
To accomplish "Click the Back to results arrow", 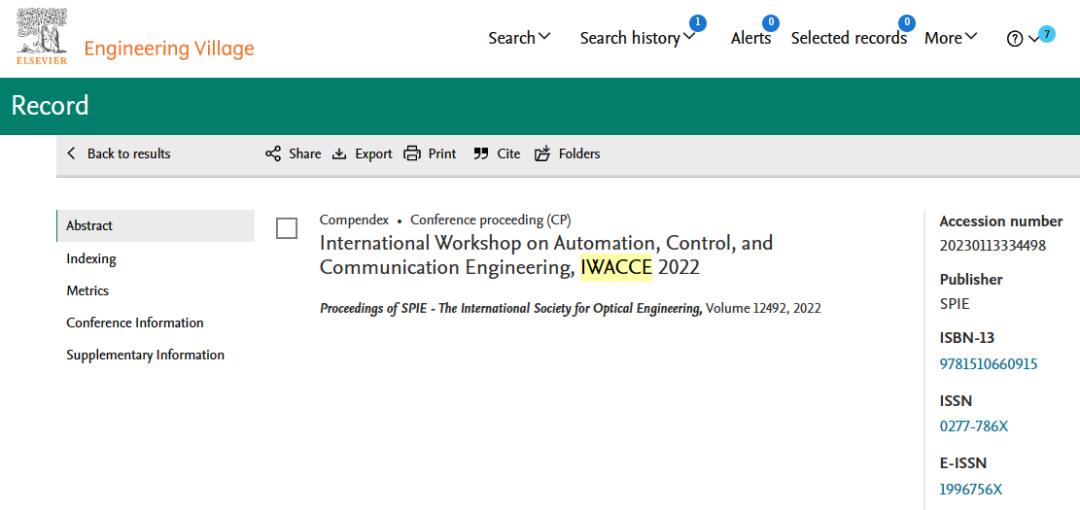I will tap(72, 154).
